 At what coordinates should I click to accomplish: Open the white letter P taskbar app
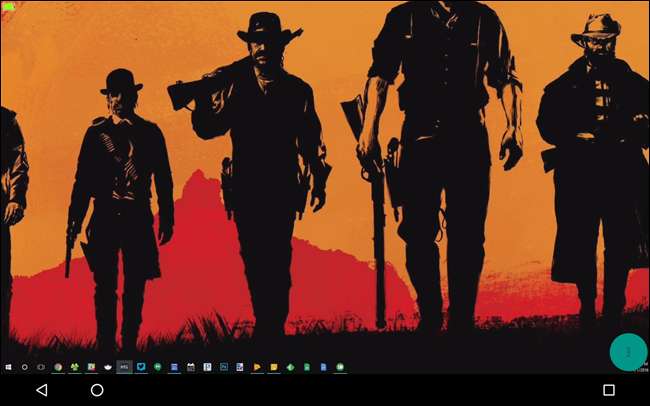coord(207,367)
